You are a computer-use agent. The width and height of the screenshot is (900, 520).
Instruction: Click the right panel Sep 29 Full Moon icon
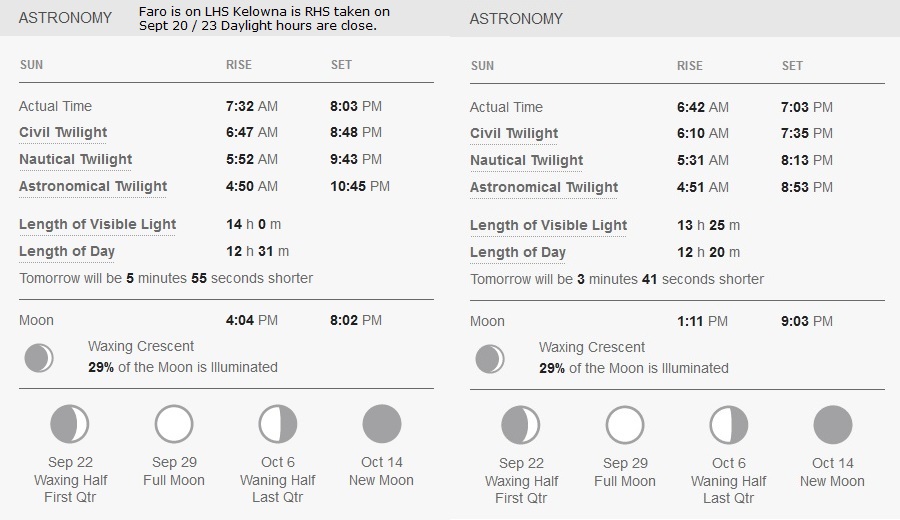point(625,425)
